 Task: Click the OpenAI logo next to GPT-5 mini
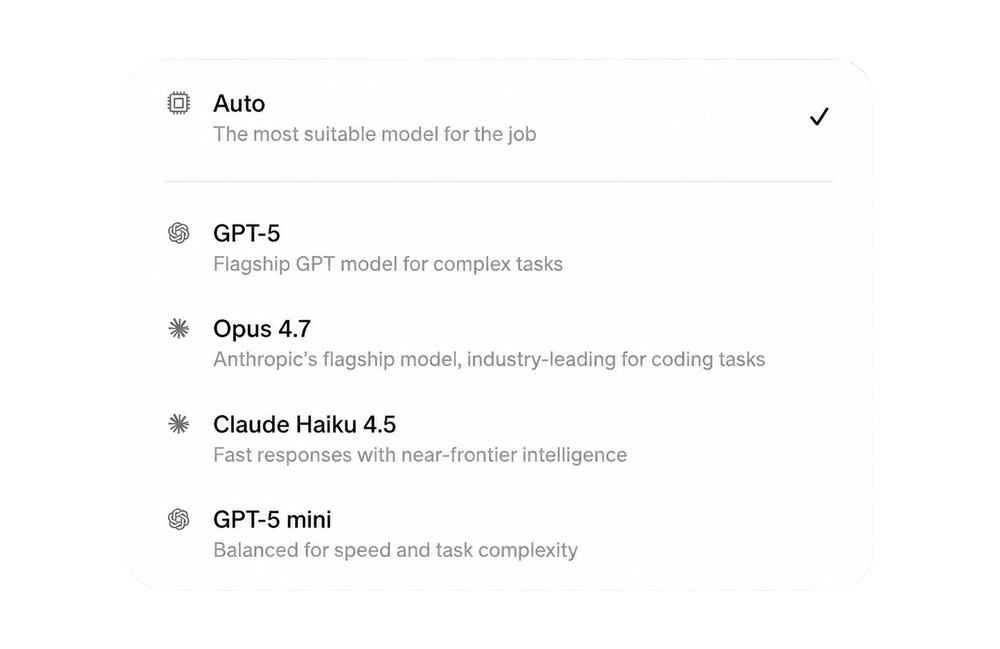point(179,520)
